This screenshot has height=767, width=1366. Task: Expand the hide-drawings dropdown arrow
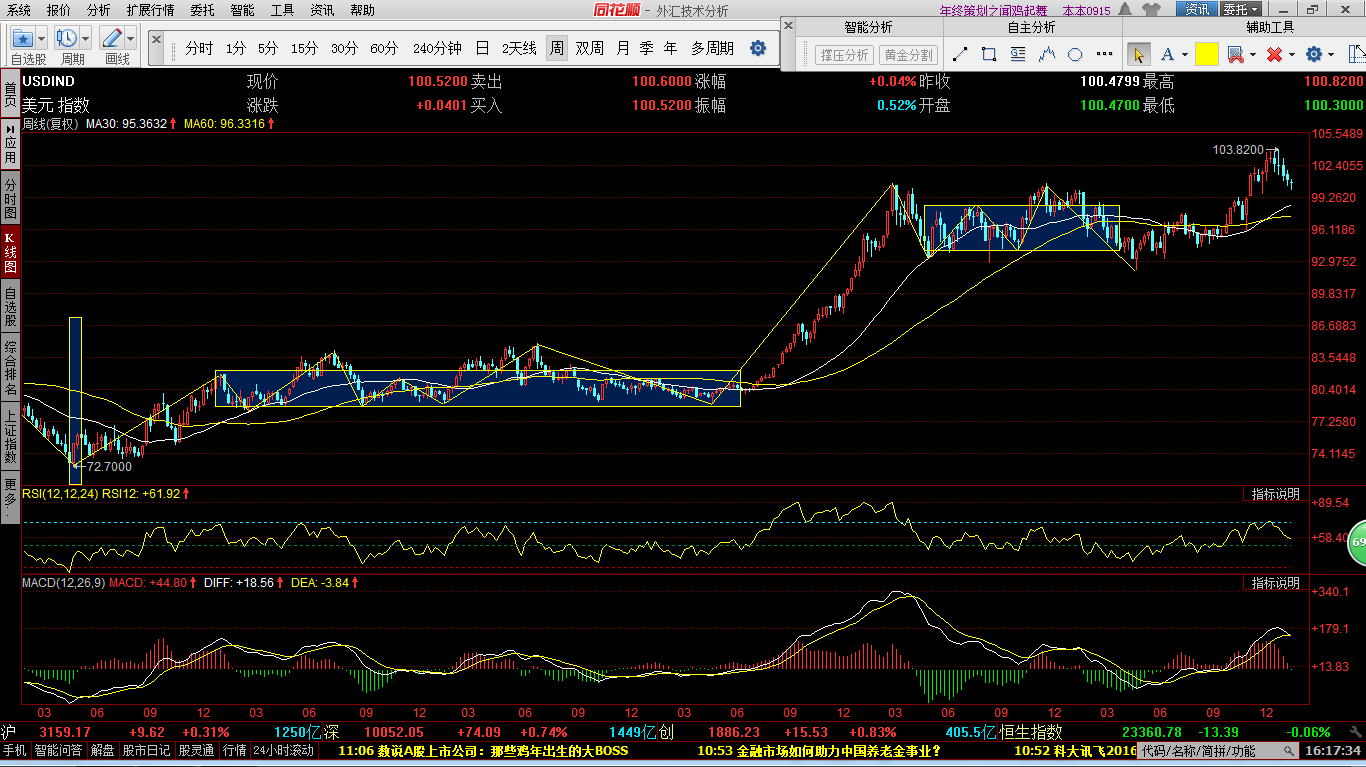coord(1253,55)
